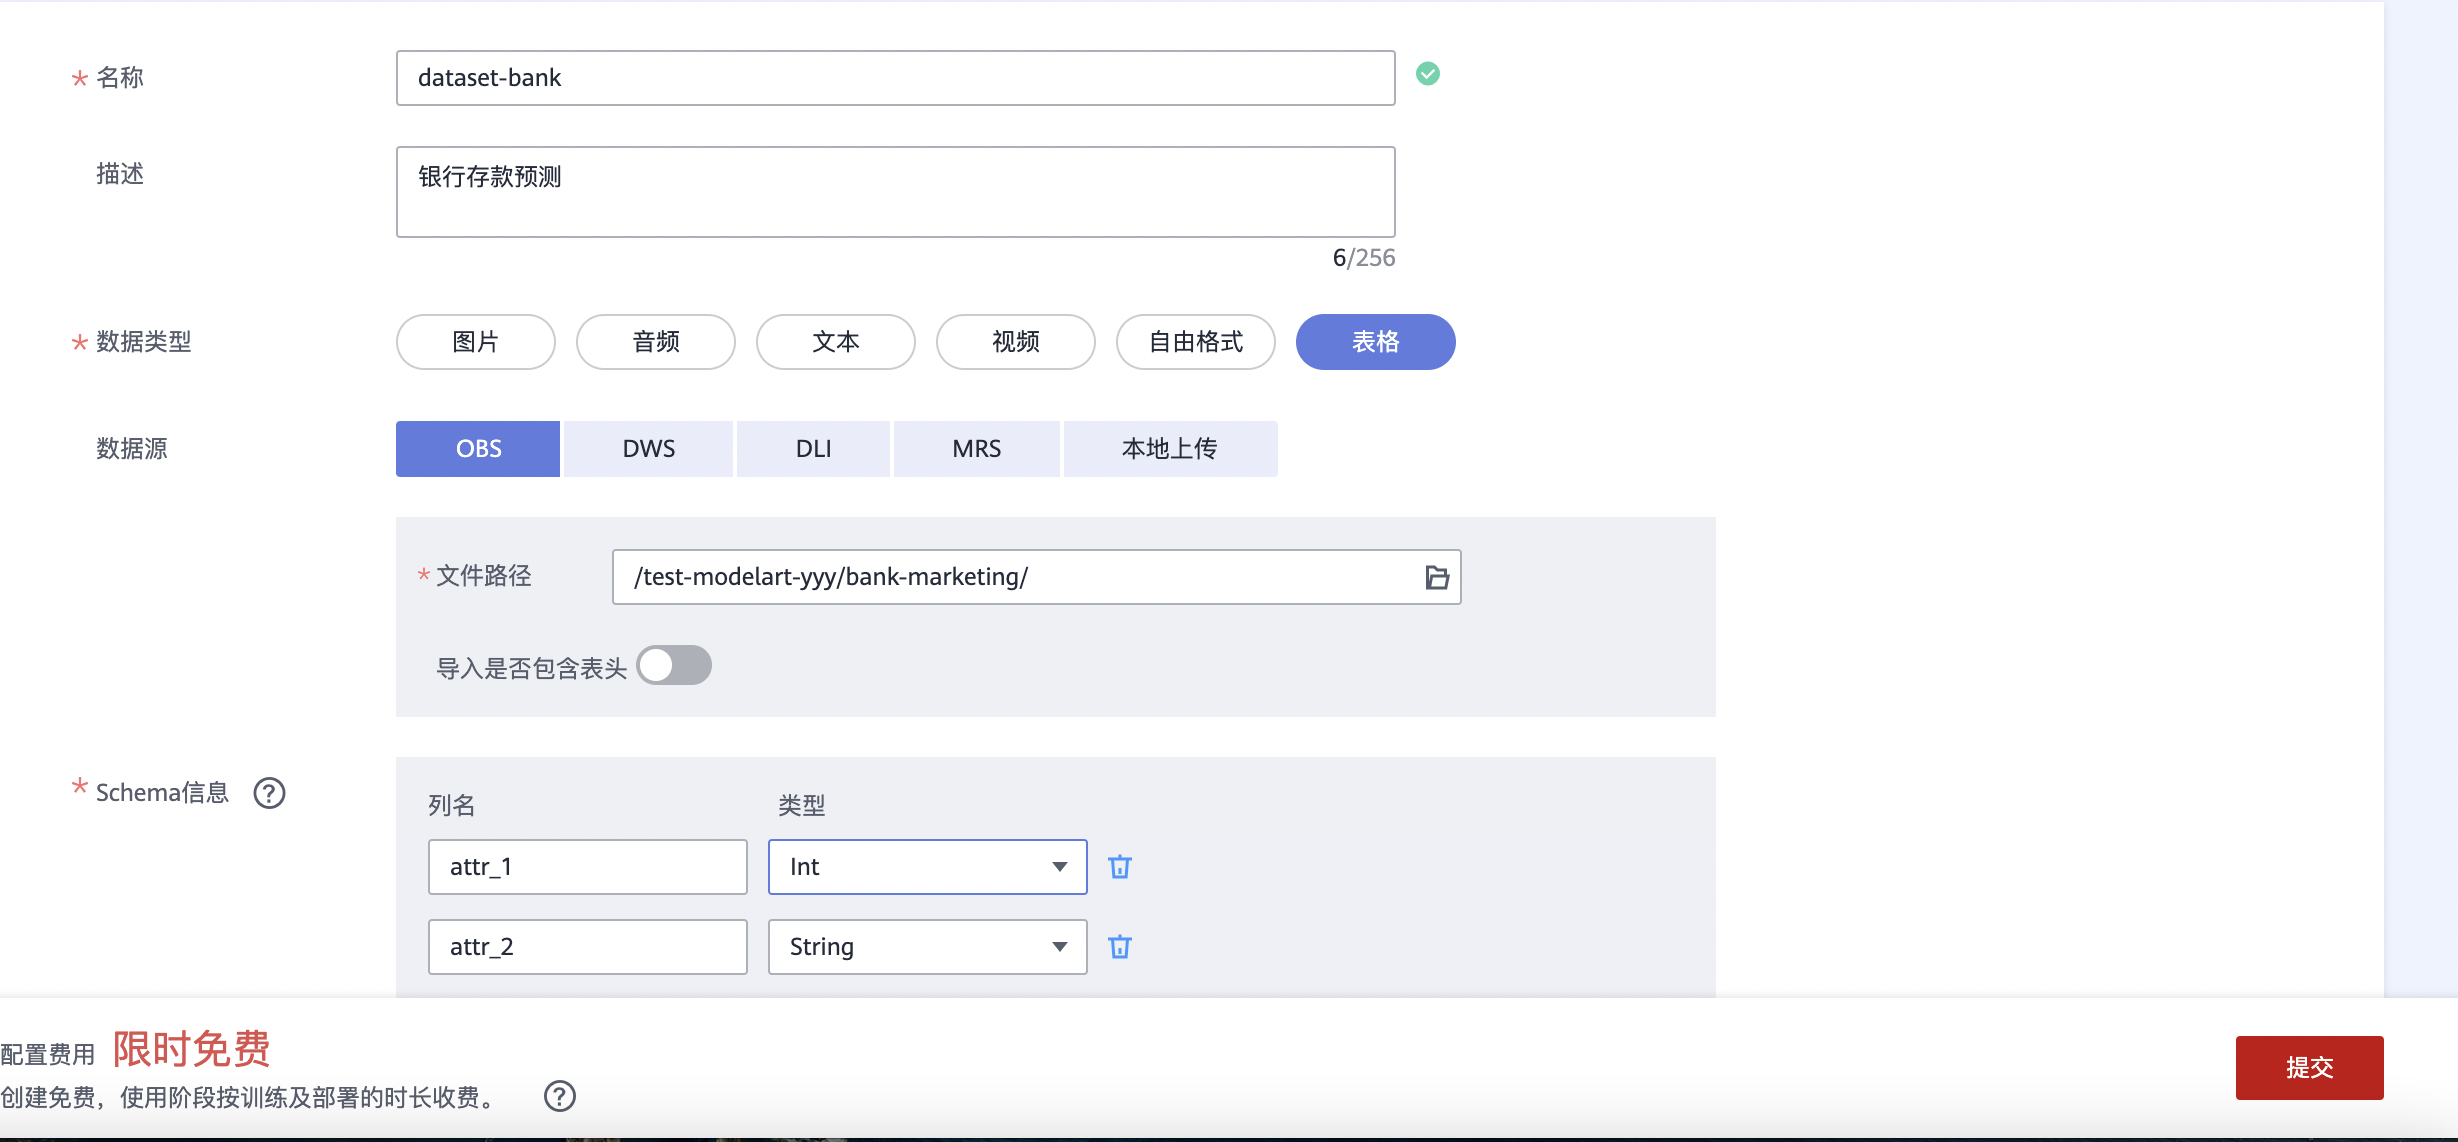The height and width of the screenshot is (1142, 2458).
Task: Open attr_1 type dropdown showing Int
Action: [927, 867]
